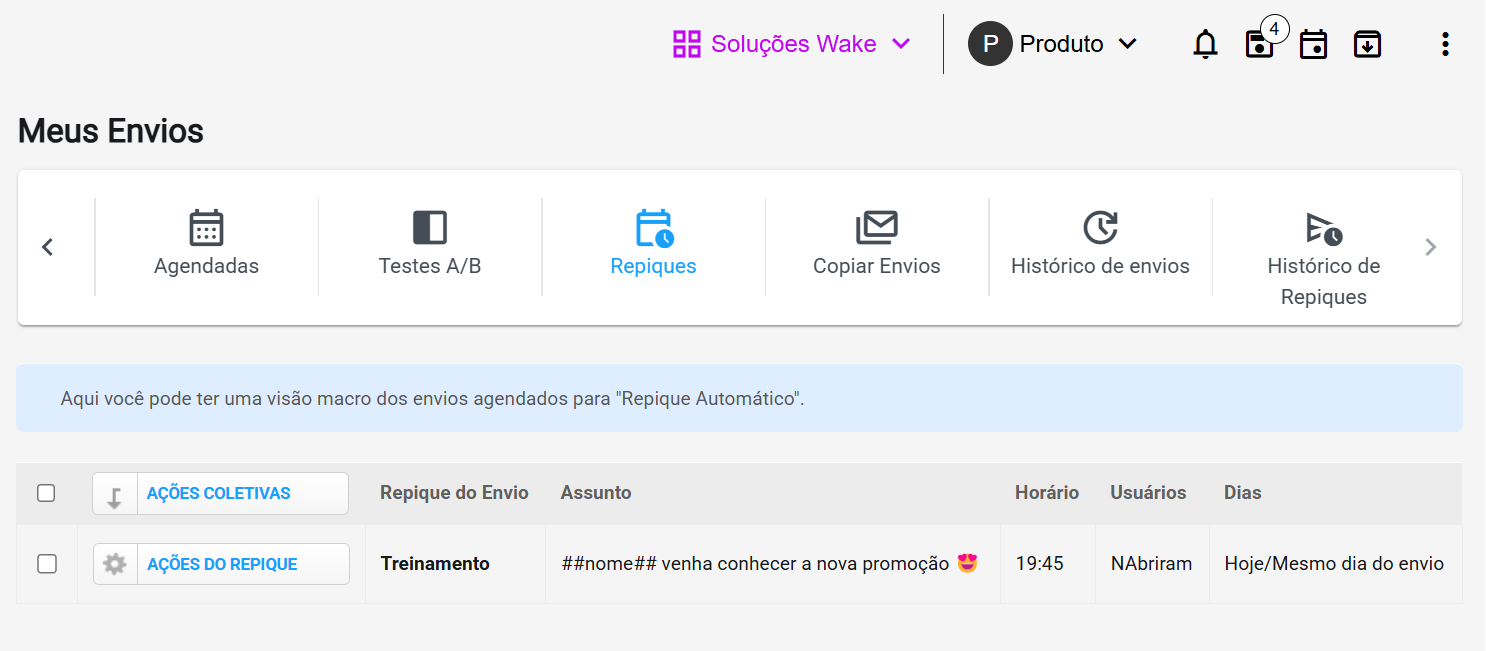Image resolution: width=1486 pixels, height=651 pixels.
Task: Switch to the Testes A/B tab
Action: pyautogui.click(x=430, y=247)
